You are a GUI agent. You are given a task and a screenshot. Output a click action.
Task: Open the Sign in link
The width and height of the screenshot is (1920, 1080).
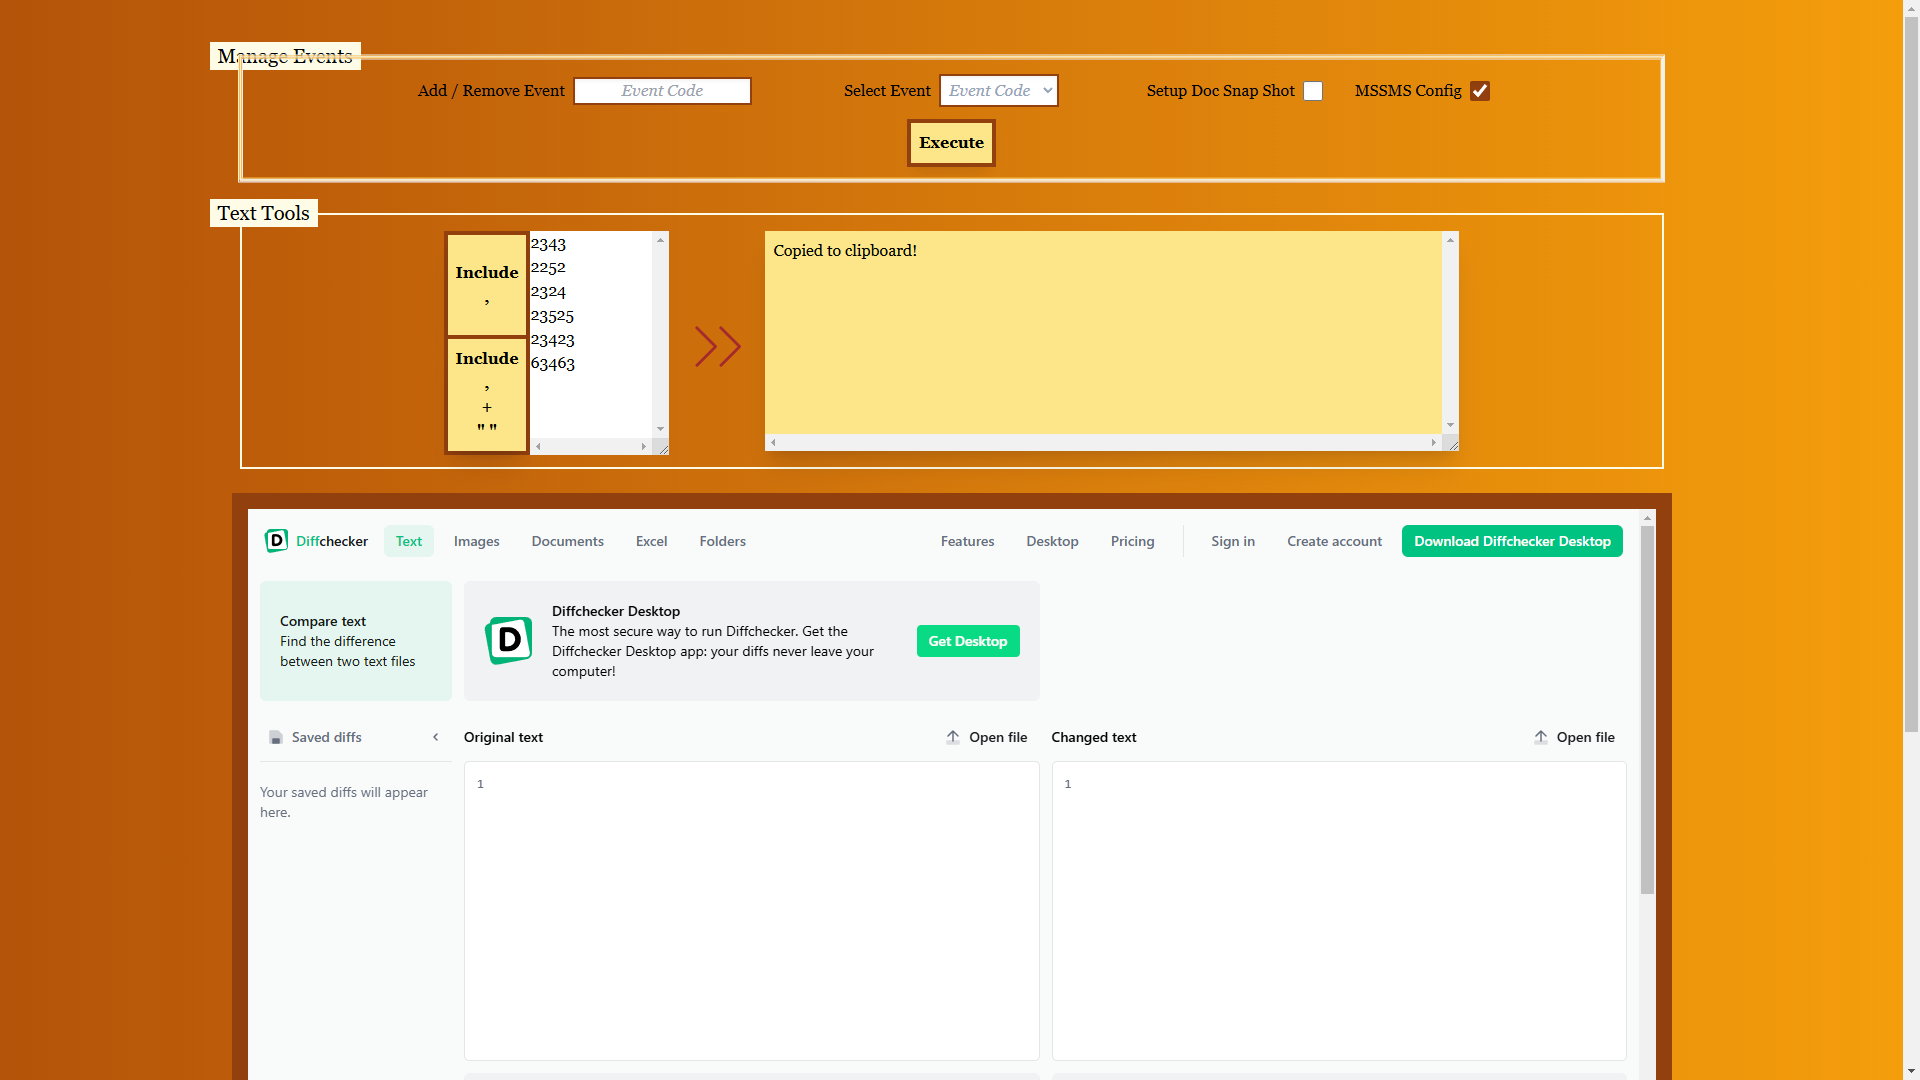click(x=1232, y=541)
